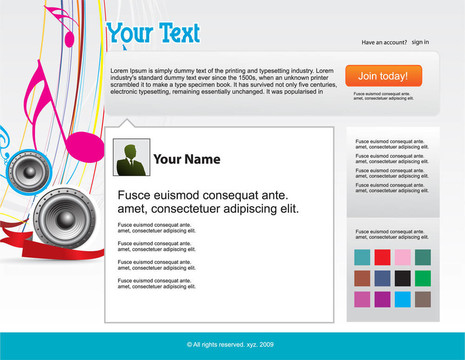Pick the magenta-pink bottom row swatch
Viewport: 465px width, 360px height.
[x=362, y=299]
